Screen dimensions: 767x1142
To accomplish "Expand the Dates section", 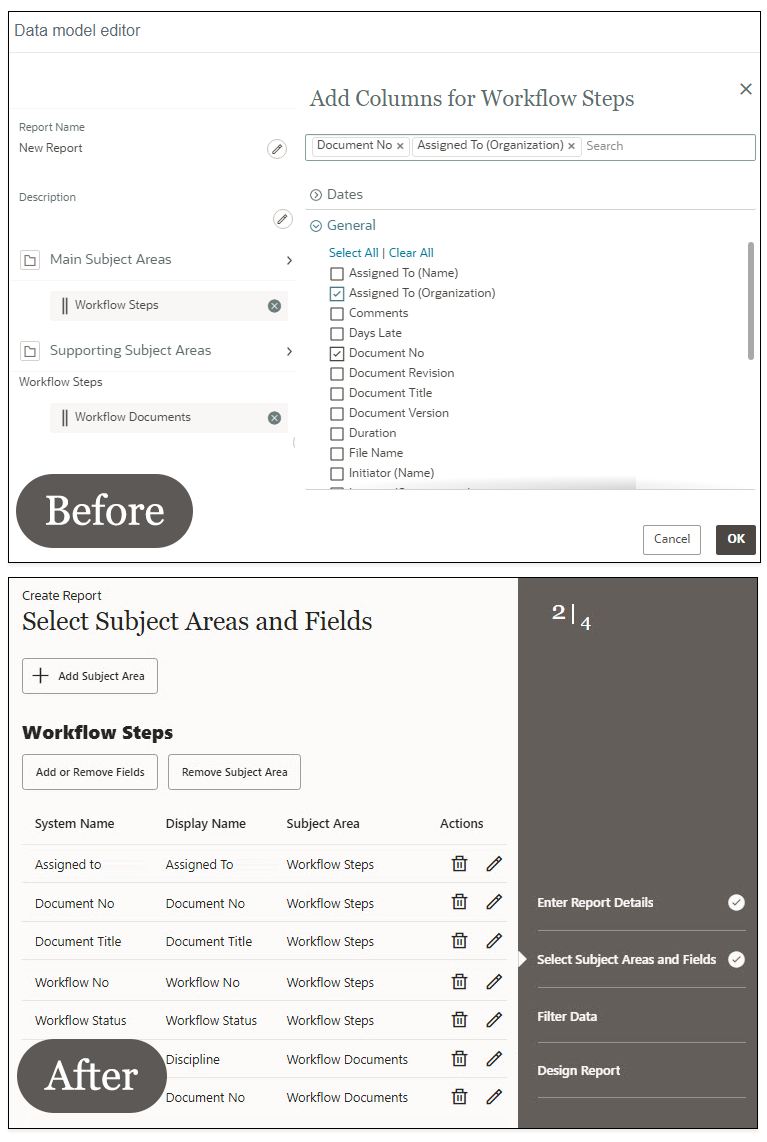I will click(x=316, y=195).
